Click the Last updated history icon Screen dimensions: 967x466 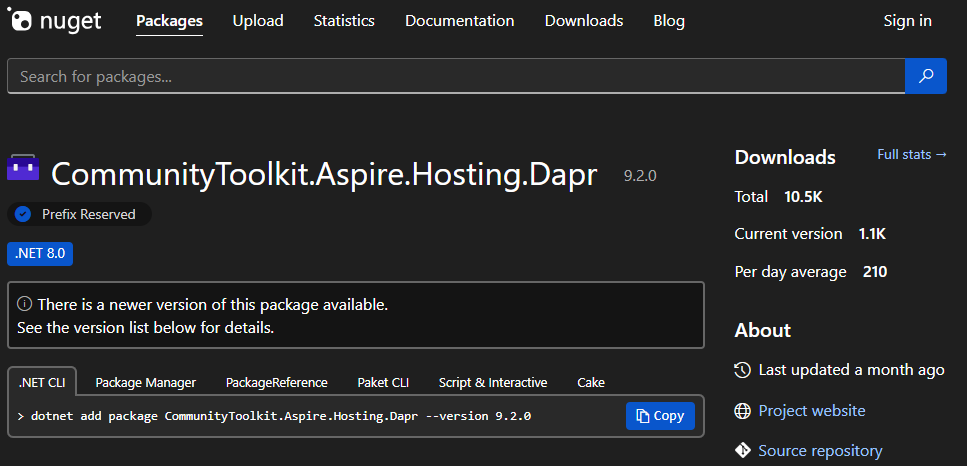click(743, 370)
